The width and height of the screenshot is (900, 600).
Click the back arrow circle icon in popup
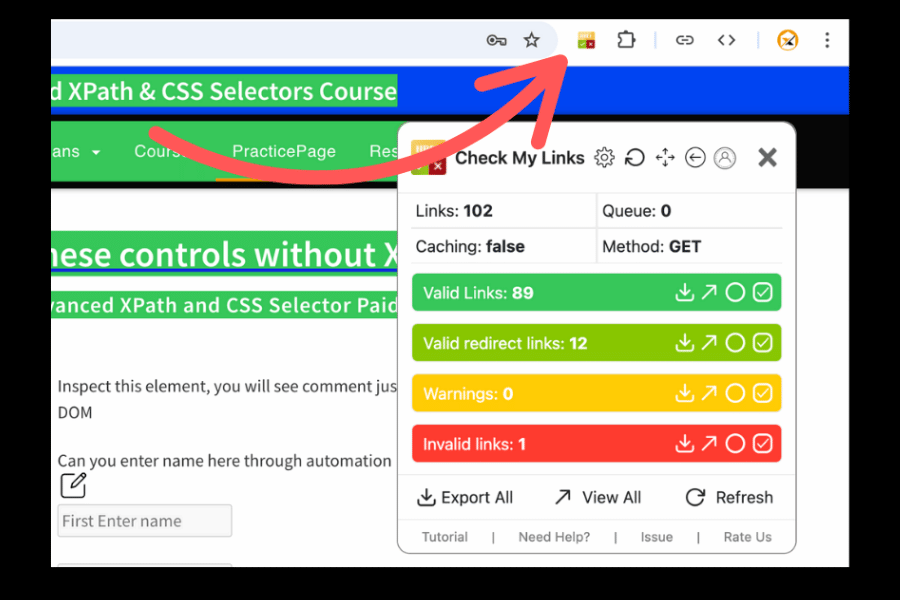pos(695,158)
